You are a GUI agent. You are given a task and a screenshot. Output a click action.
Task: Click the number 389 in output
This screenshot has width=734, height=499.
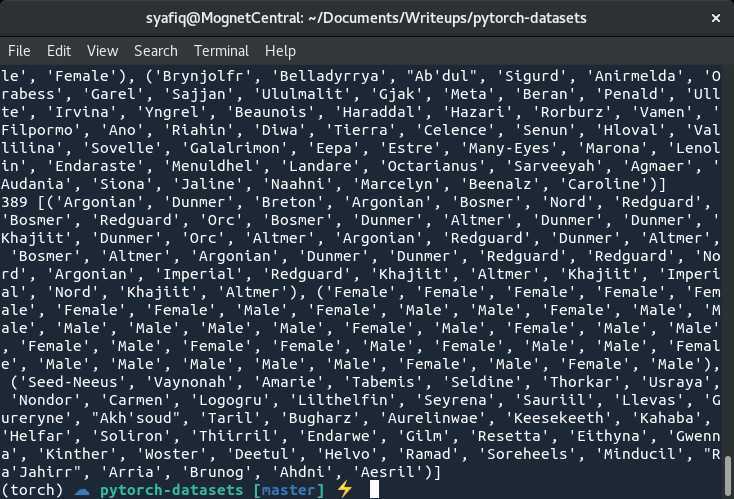(x=14, y=202)
